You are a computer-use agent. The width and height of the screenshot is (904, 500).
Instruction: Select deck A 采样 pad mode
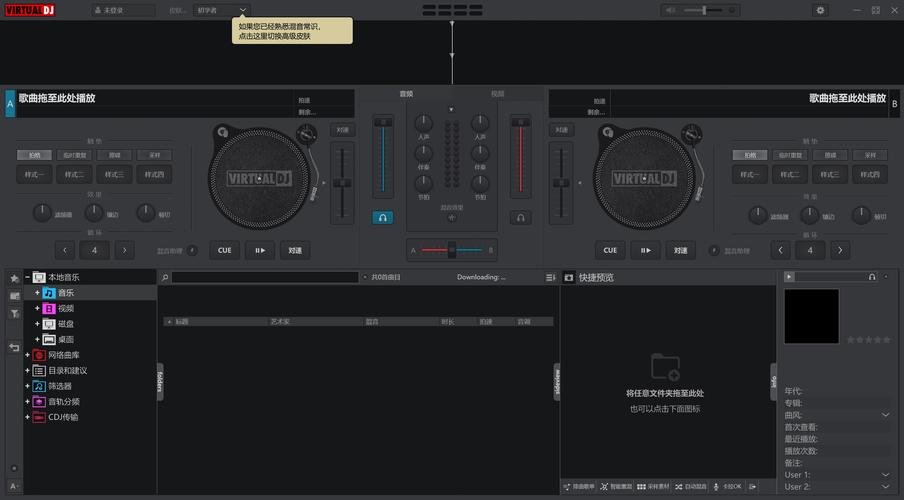click(155, 155)
